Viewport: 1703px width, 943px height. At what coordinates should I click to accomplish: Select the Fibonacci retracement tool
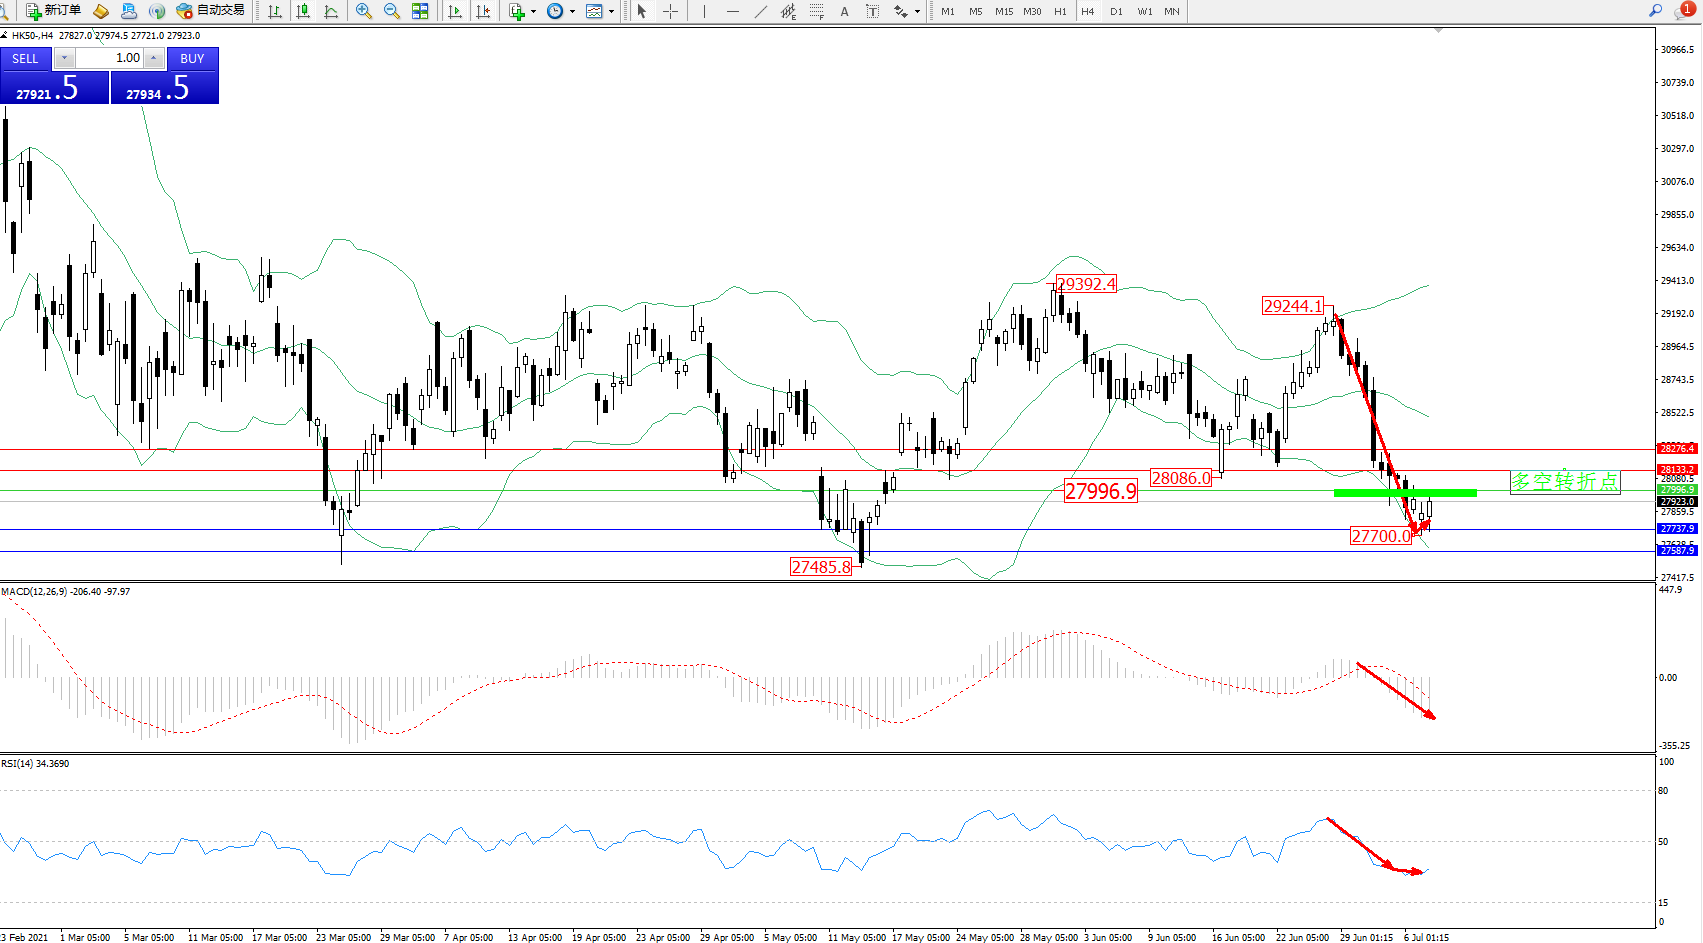point(817,11)
